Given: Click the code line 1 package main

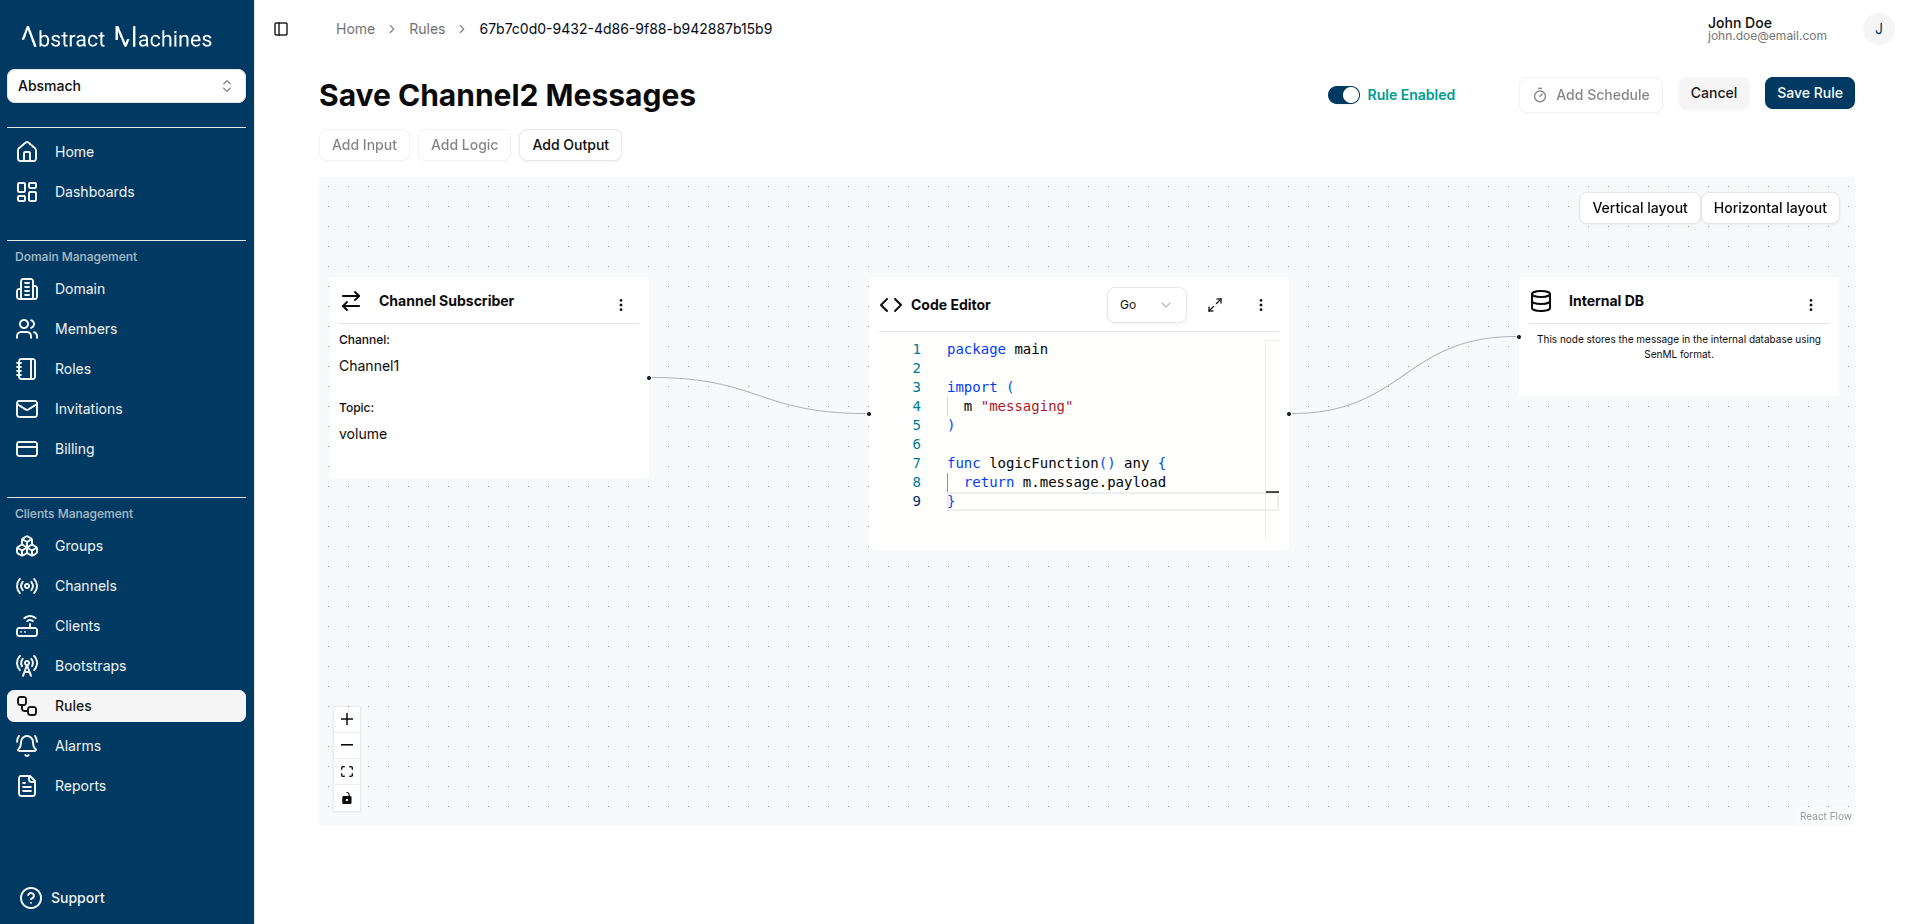Looking at the screenshot, I should [997, 349].
